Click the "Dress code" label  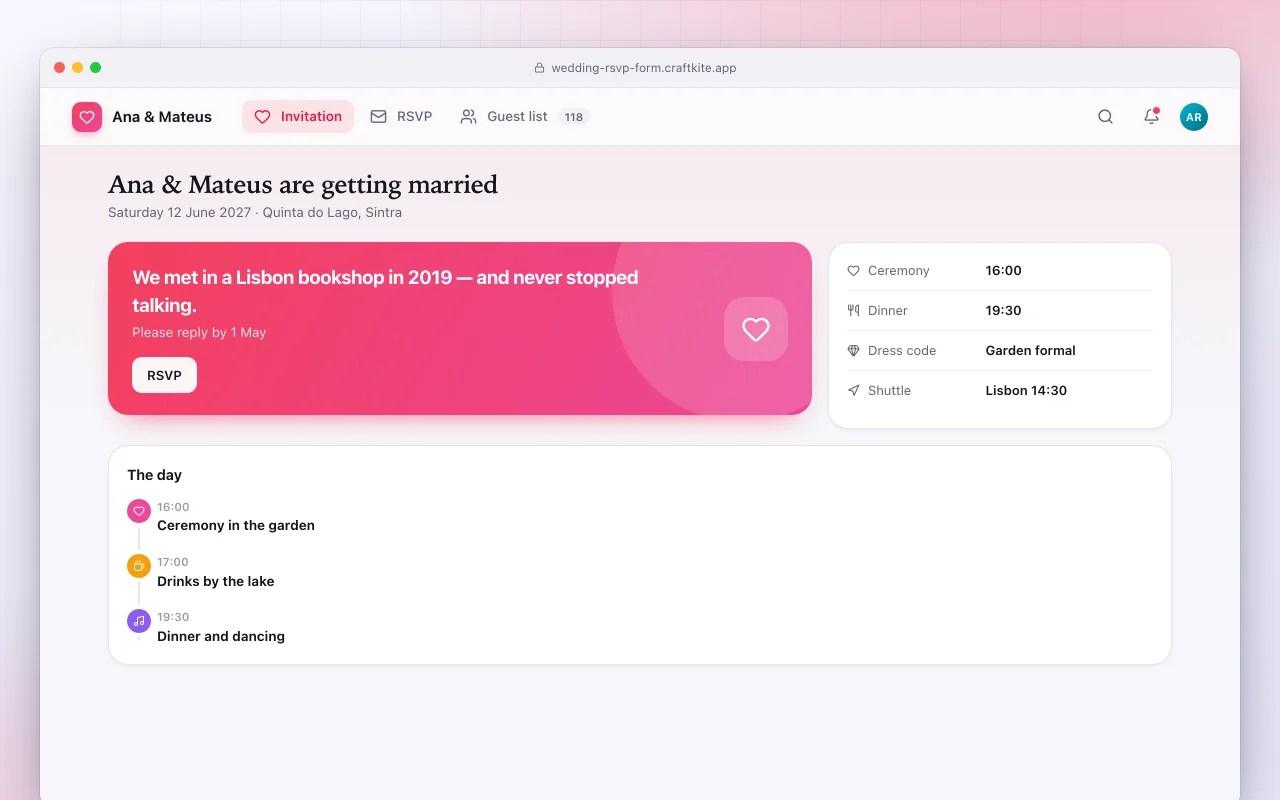[902, 351]
